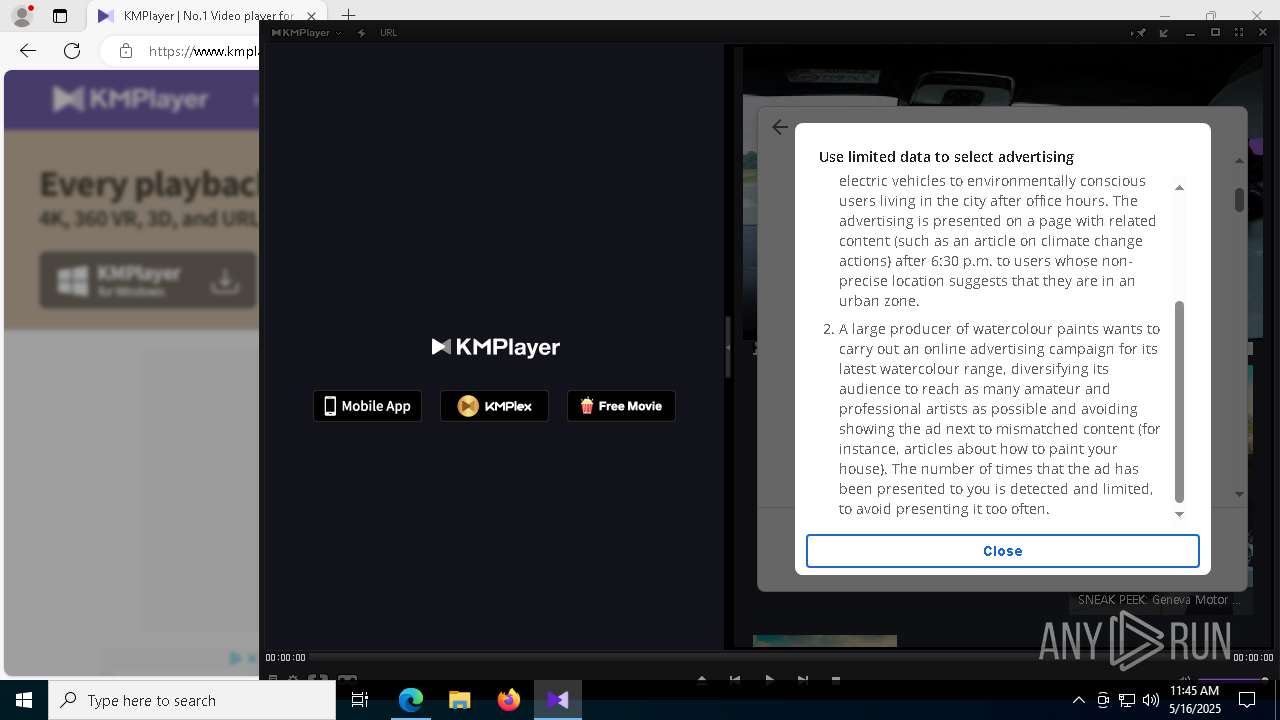Open Firefox from taskbar
The height and width of the screenshot is (720, 1280).
click(x=508, y=700)
